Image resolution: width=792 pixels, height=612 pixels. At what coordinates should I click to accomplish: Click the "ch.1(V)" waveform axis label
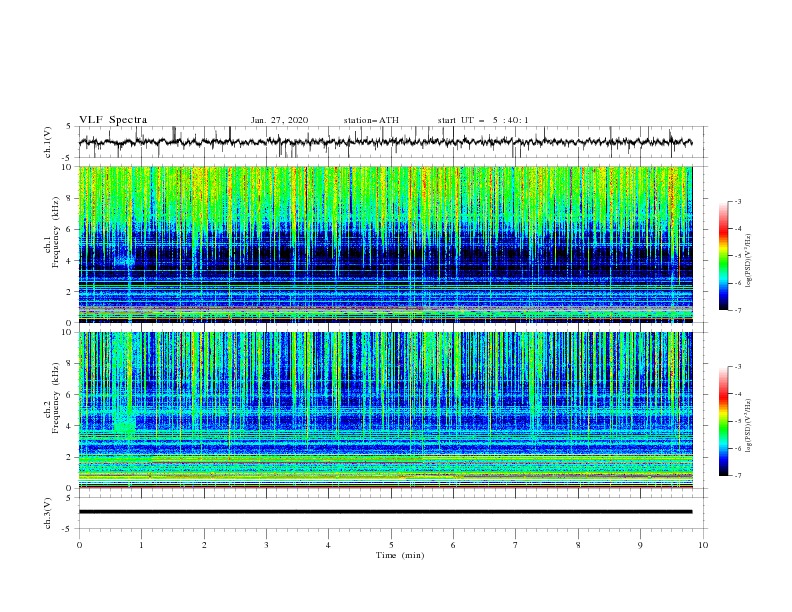click(x=48, y=142)
